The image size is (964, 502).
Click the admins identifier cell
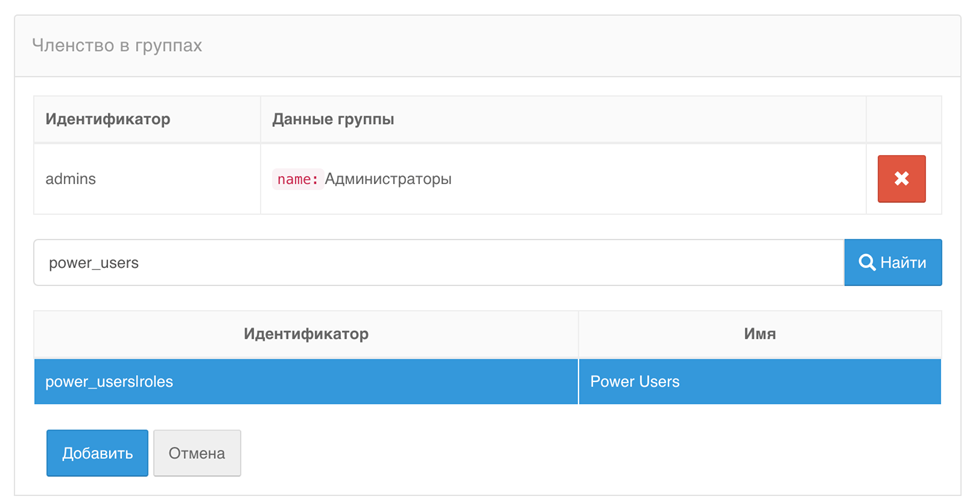coord(71,179)
